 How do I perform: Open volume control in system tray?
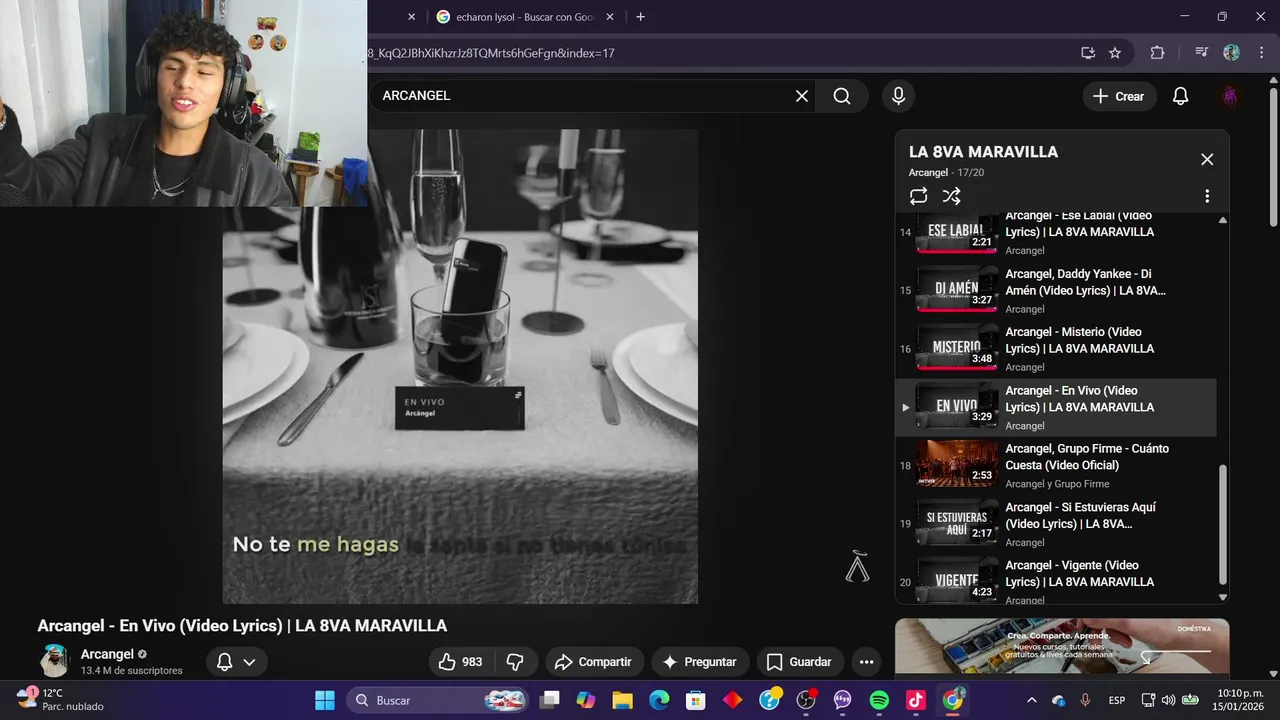coord(1168,700)
